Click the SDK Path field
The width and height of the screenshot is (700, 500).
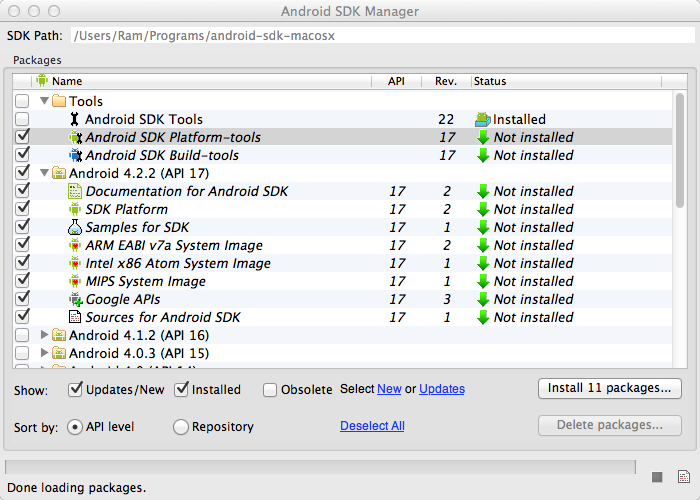383,36
